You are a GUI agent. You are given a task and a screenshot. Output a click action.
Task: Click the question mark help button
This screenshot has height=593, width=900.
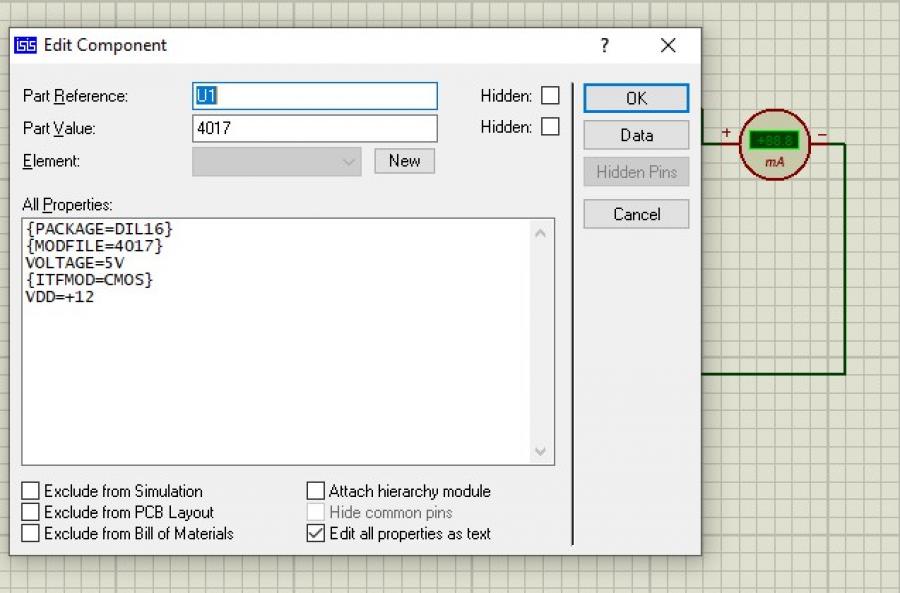click(x=604, y=45)
